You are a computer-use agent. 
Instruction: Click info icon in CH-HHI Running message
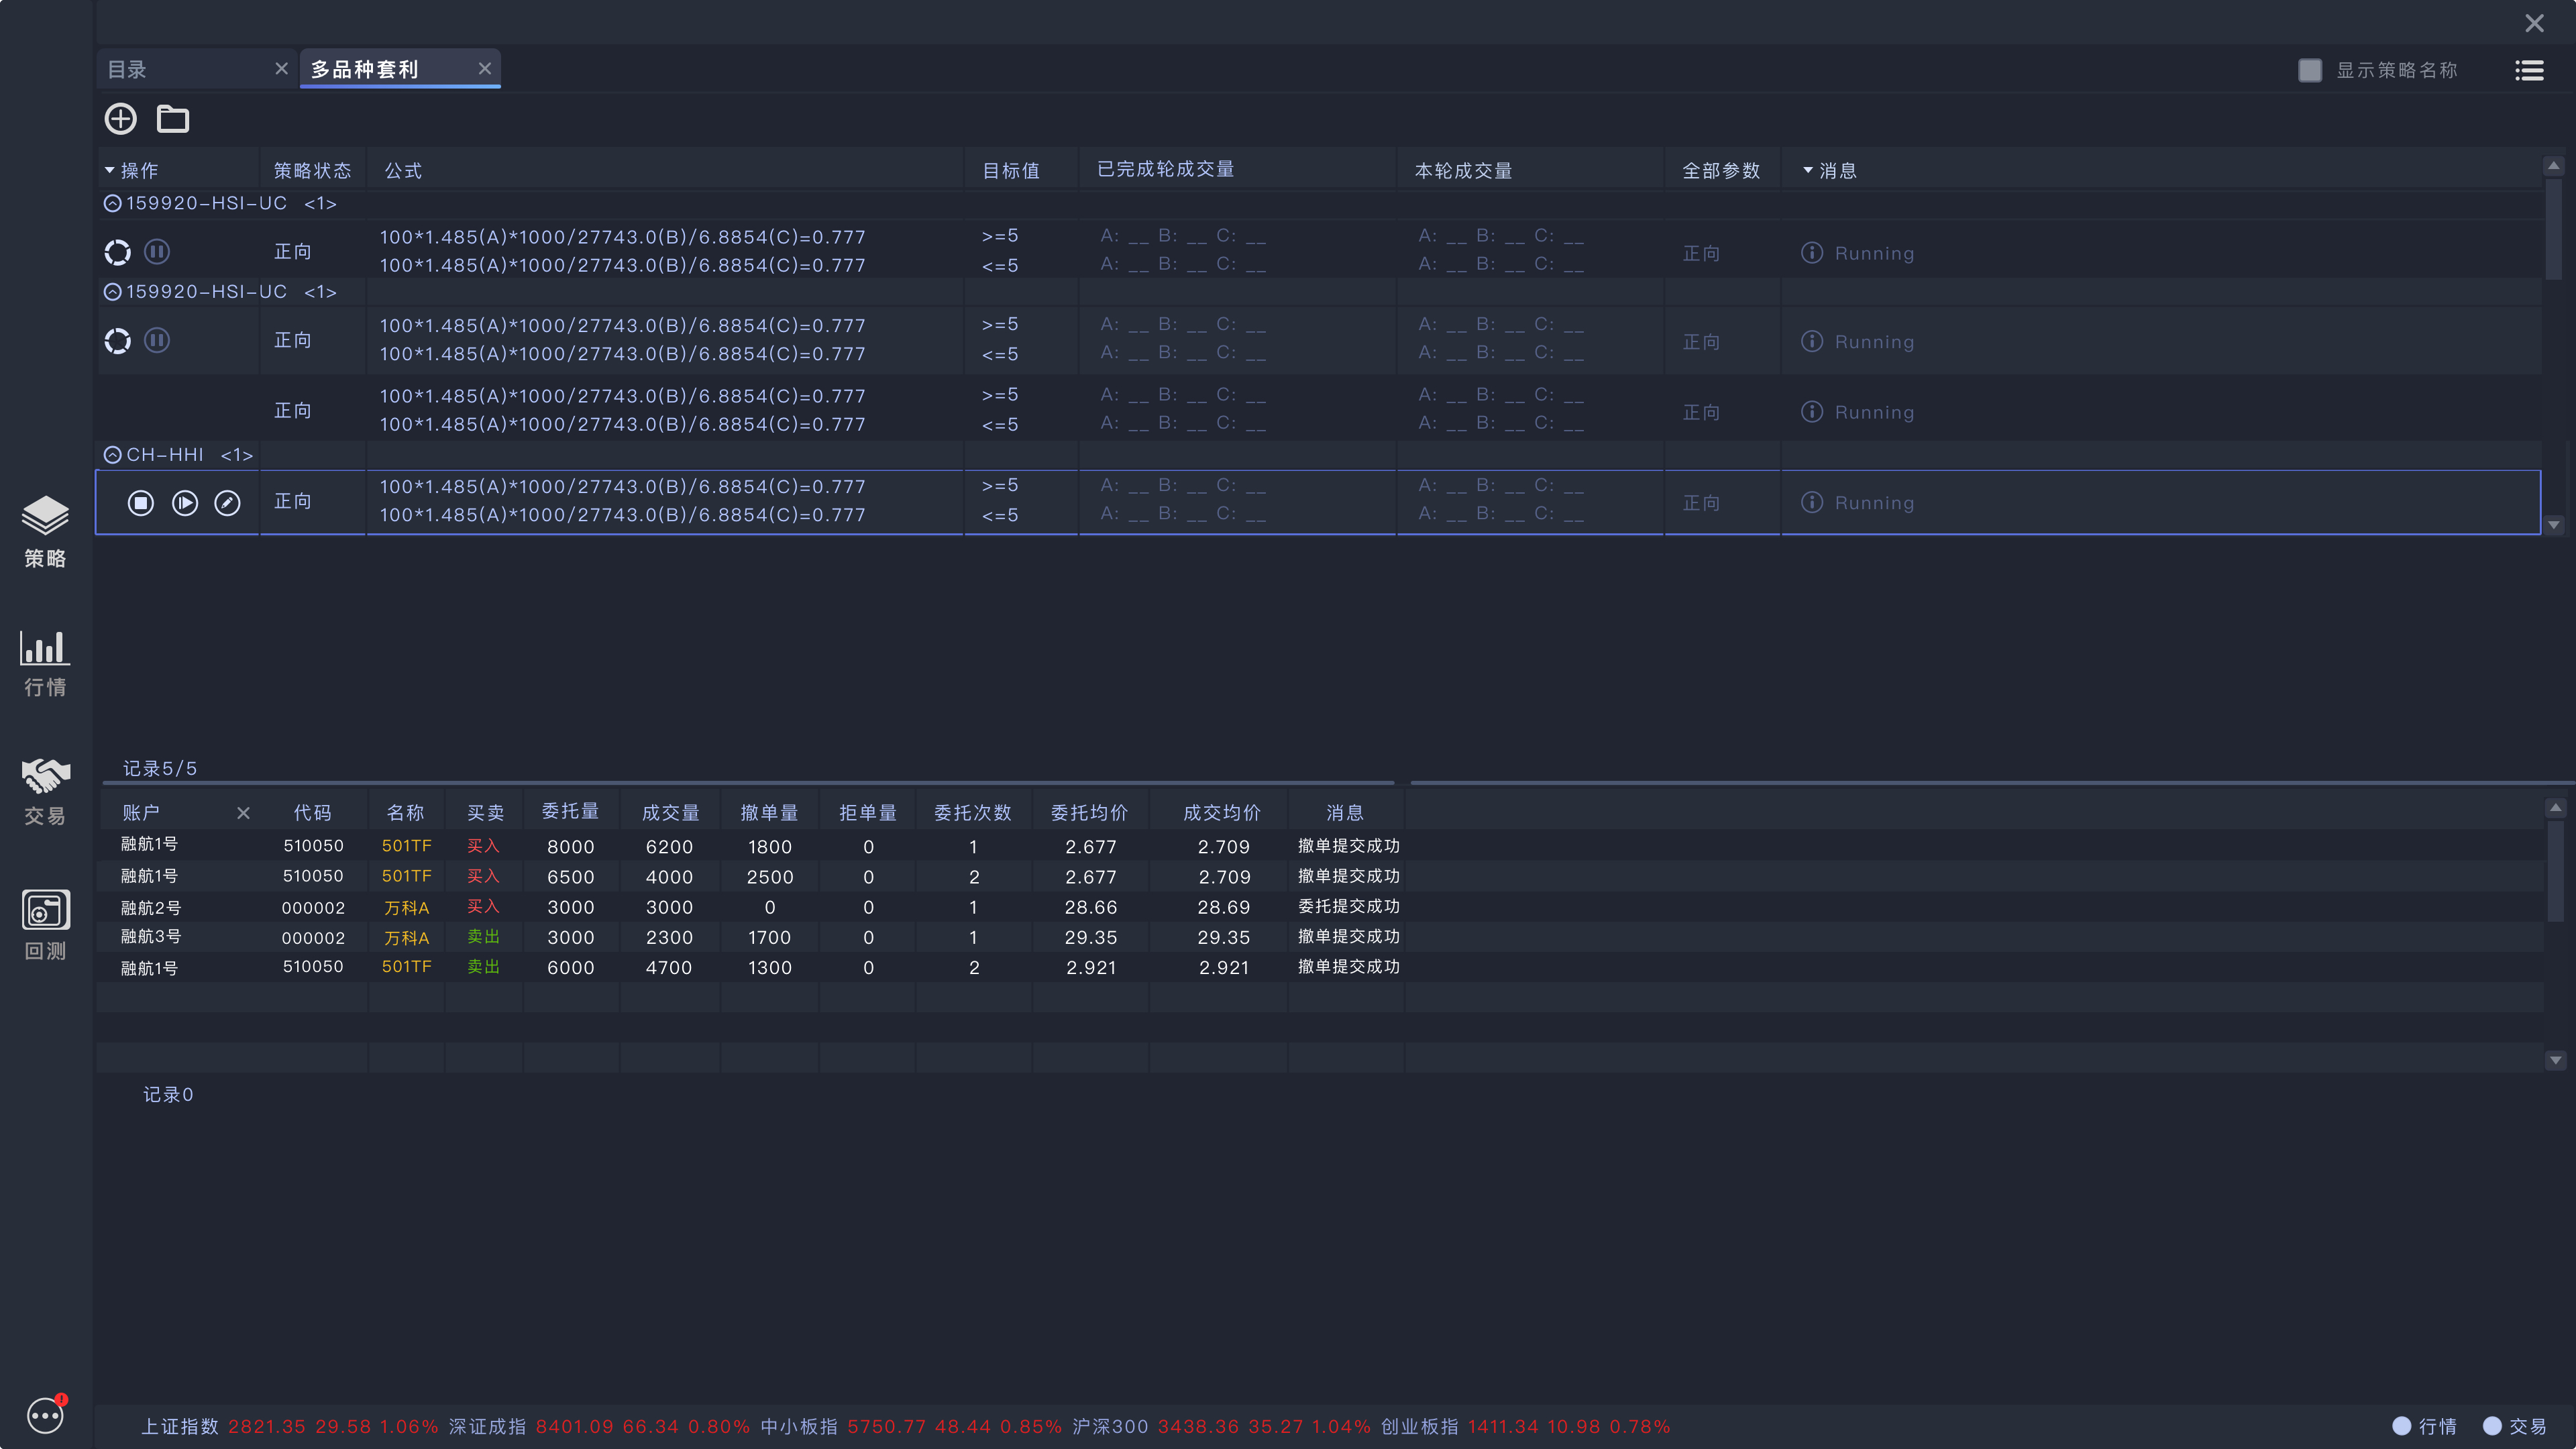pos(1812,503)
